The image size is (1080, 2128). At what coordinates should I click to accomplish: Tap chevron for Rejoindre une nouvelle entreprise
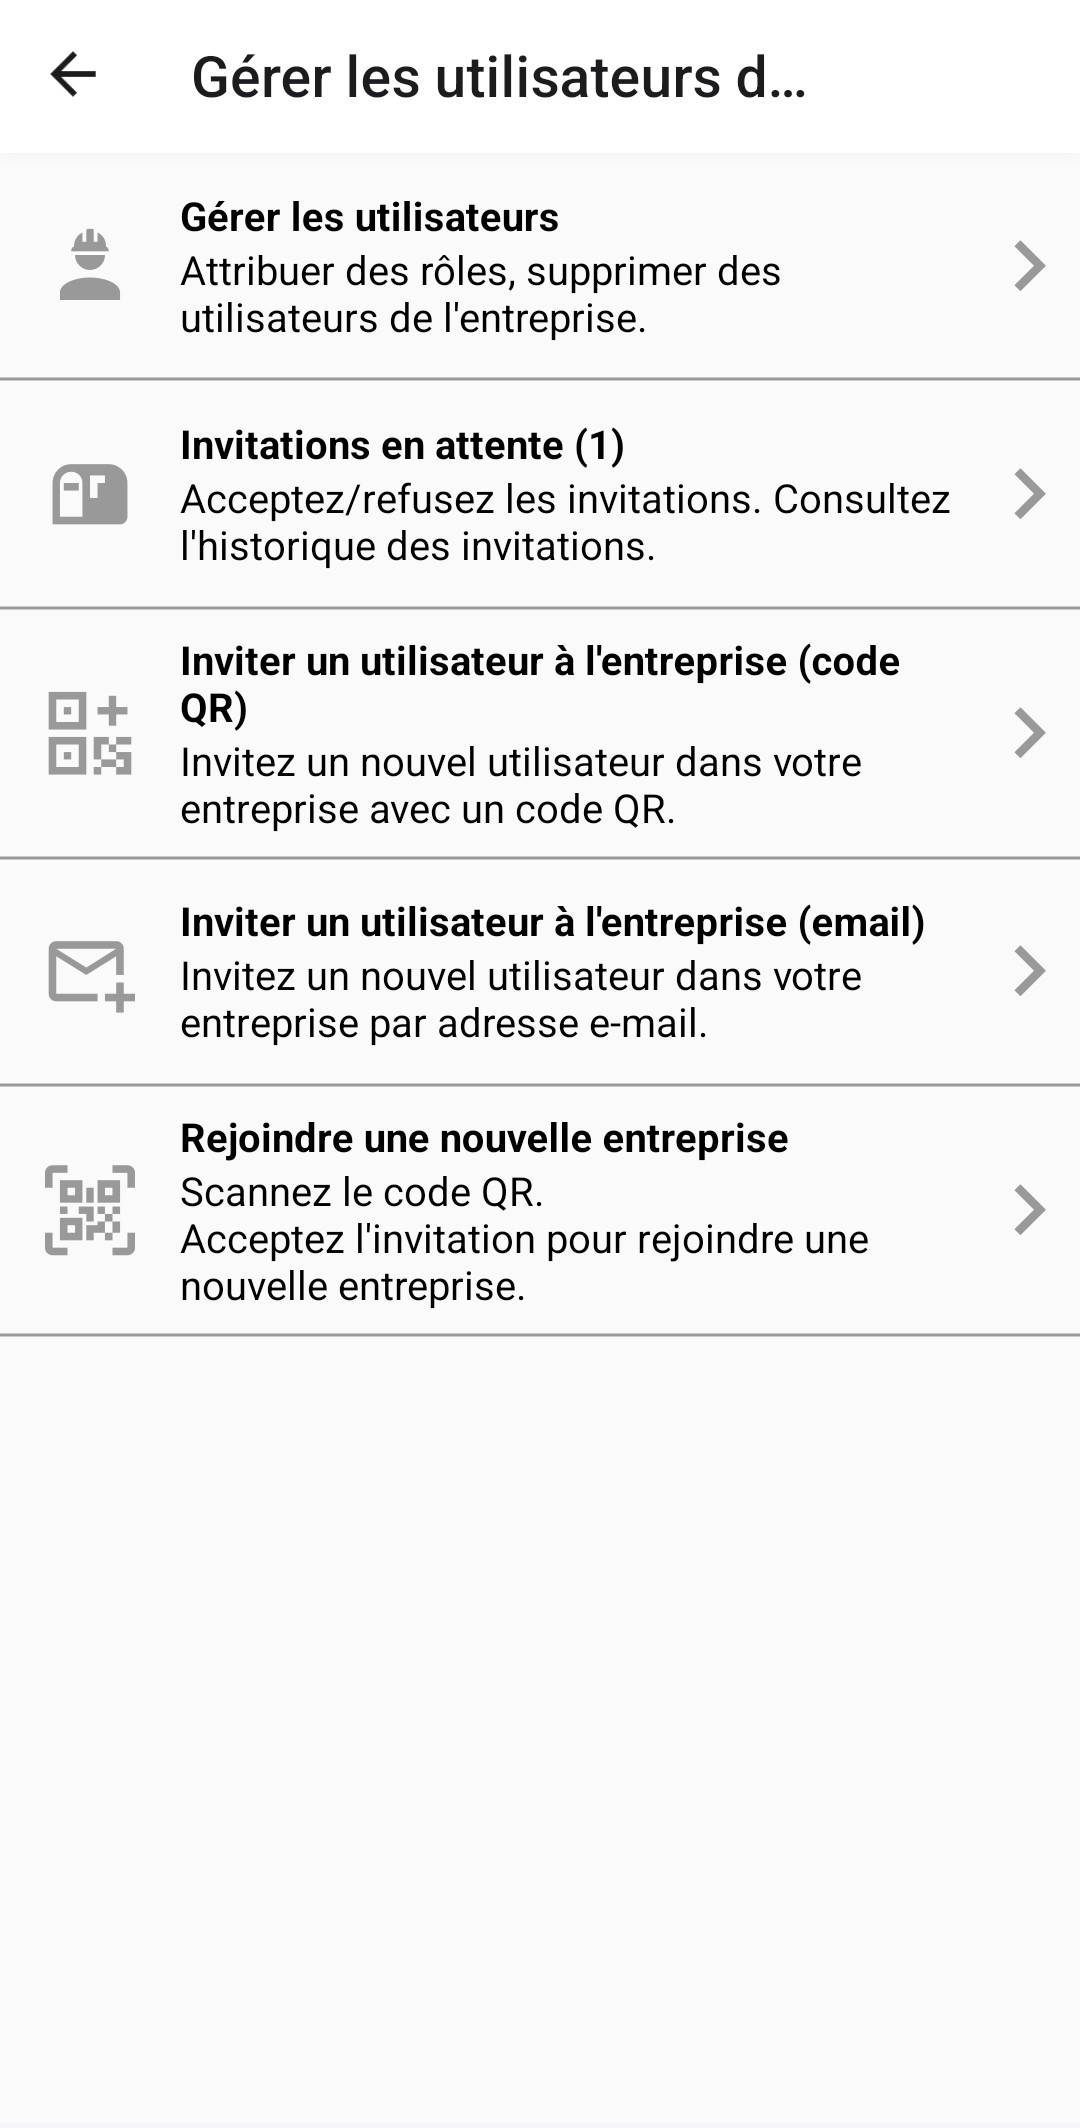pyautogui.click(x=1029, y=1210)
